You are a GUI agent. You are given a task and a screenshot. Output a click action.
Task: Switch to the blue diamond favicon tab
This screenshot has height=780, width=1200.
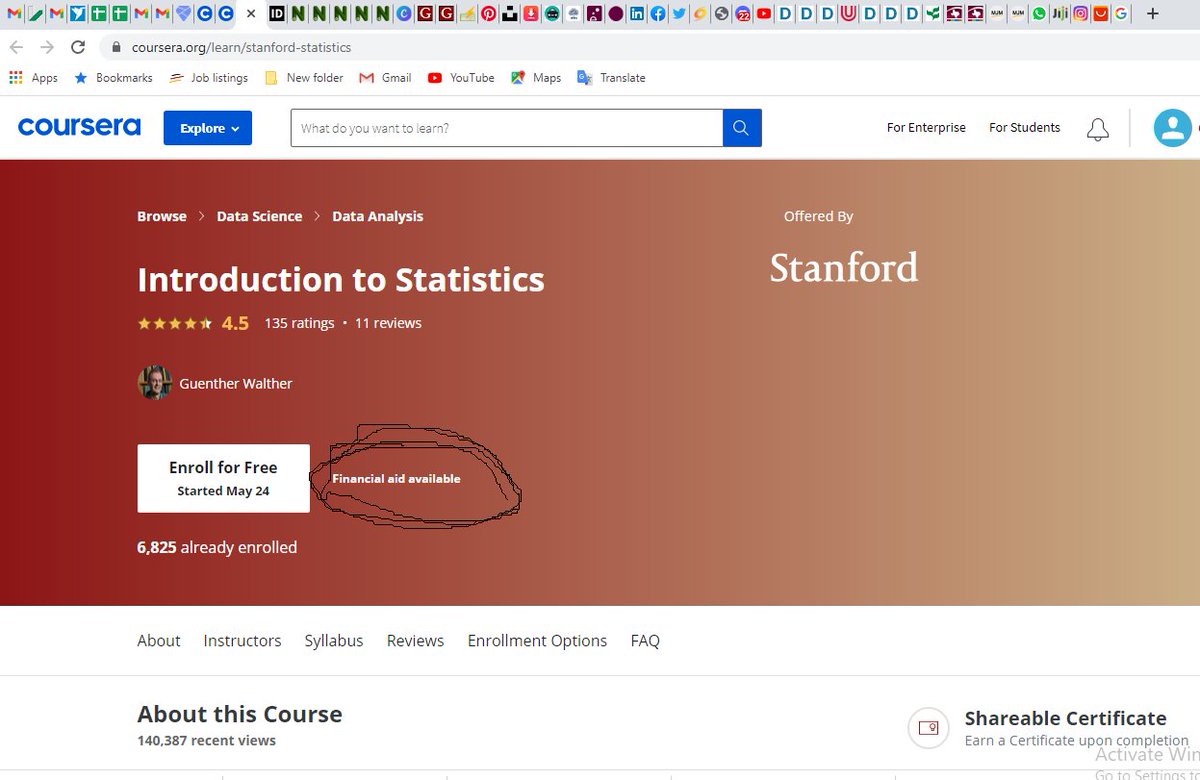pos(183,14)
